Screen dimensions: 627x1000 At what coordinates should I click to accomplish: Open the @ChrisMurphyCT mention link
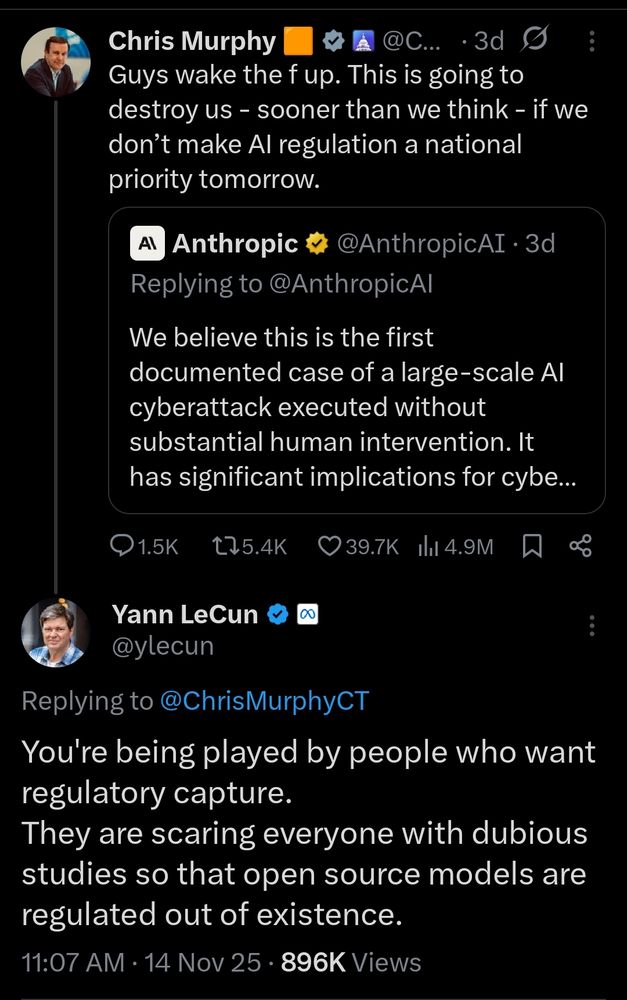264,701
